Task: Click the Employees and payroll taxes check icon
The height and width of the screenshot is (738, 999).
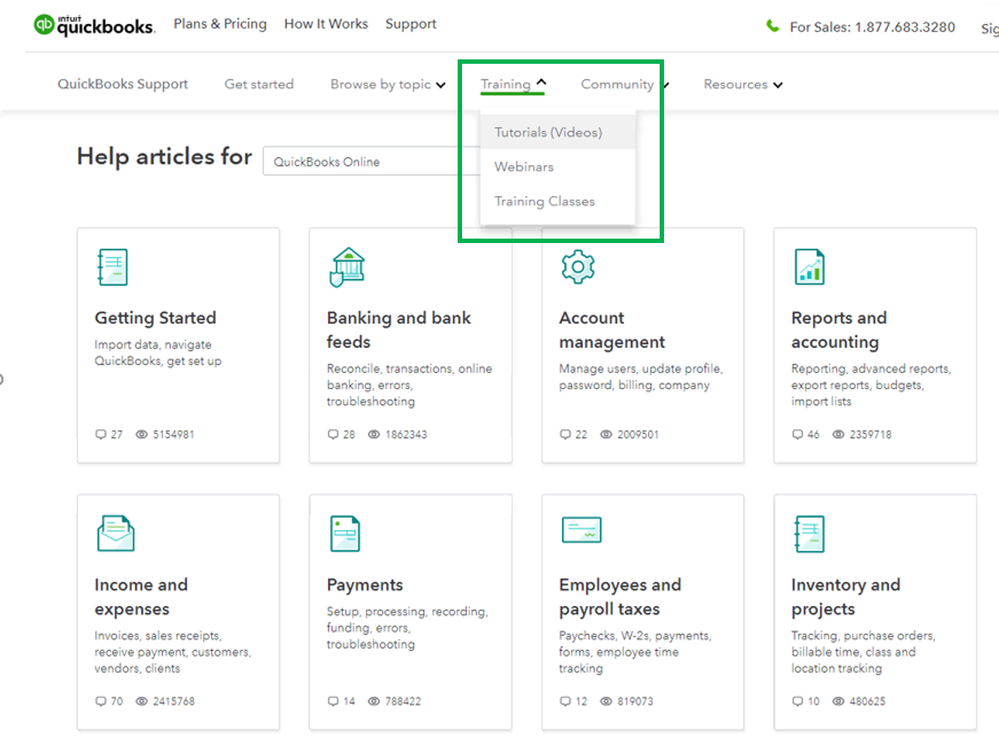Action: click(582, 530)
